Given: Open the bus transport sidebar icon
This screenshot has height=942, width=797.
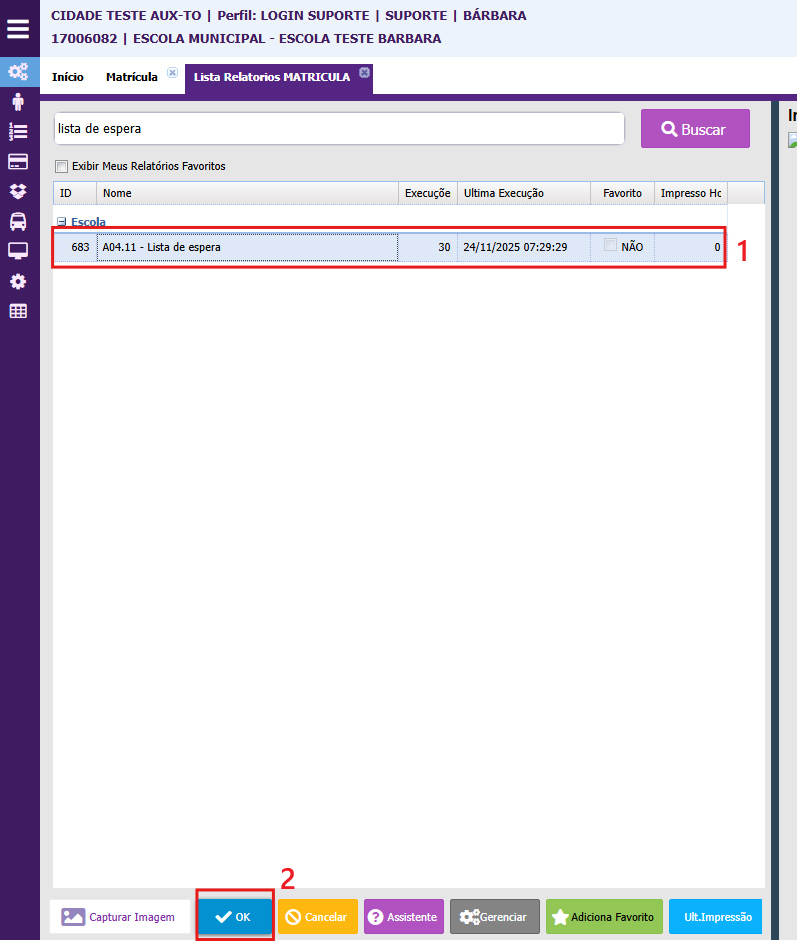Looking at the screenshot, I should click(x=18, y=221).
